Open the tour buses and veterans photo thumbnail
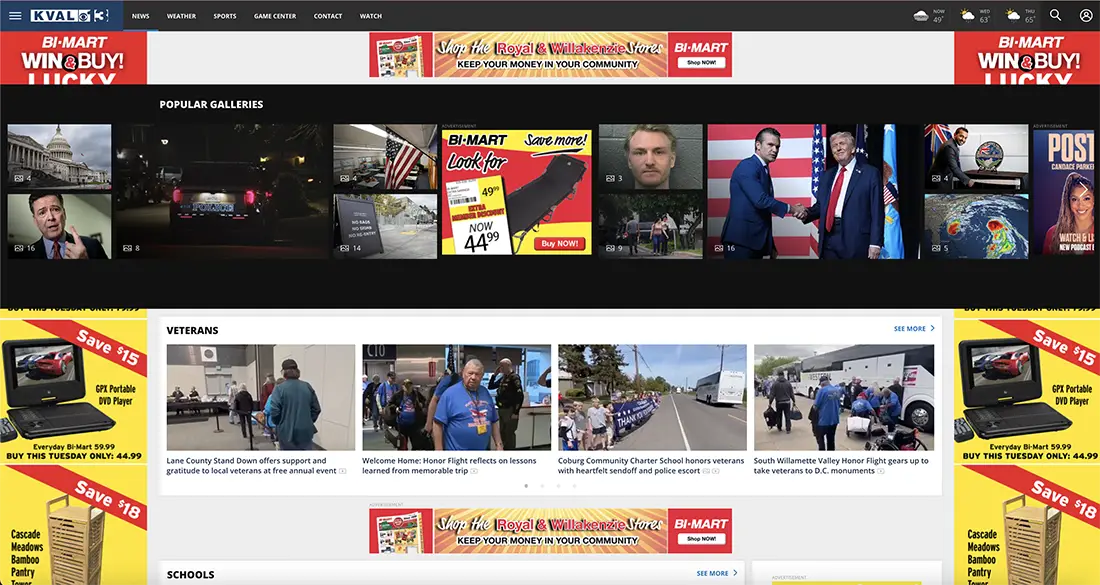 pos(844,397)
